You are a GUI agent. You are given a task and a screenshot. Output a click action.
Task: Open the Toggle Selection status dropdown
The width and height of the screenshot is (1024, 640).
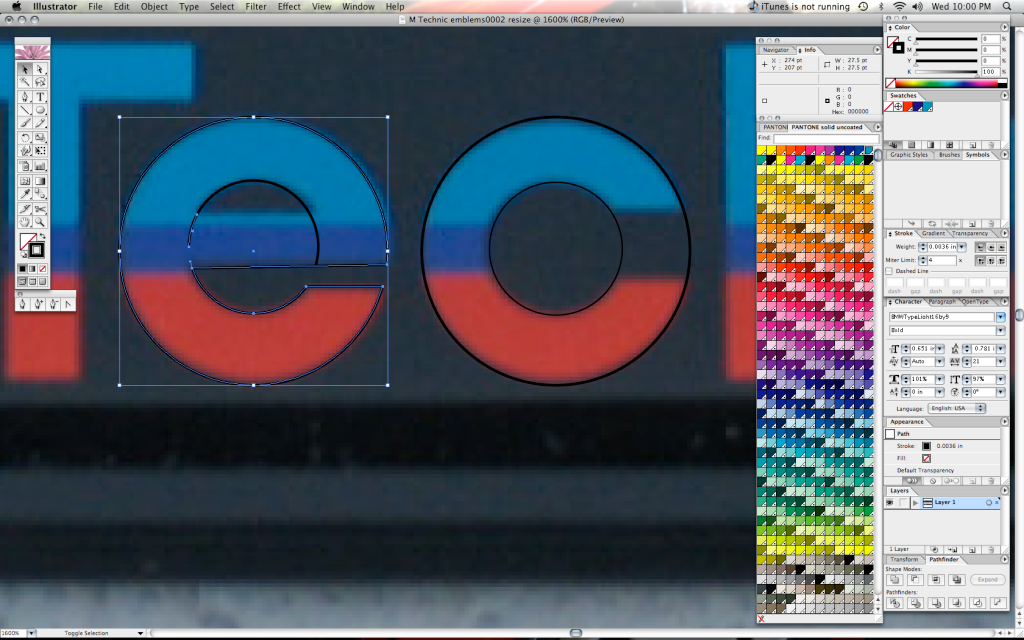140,633
